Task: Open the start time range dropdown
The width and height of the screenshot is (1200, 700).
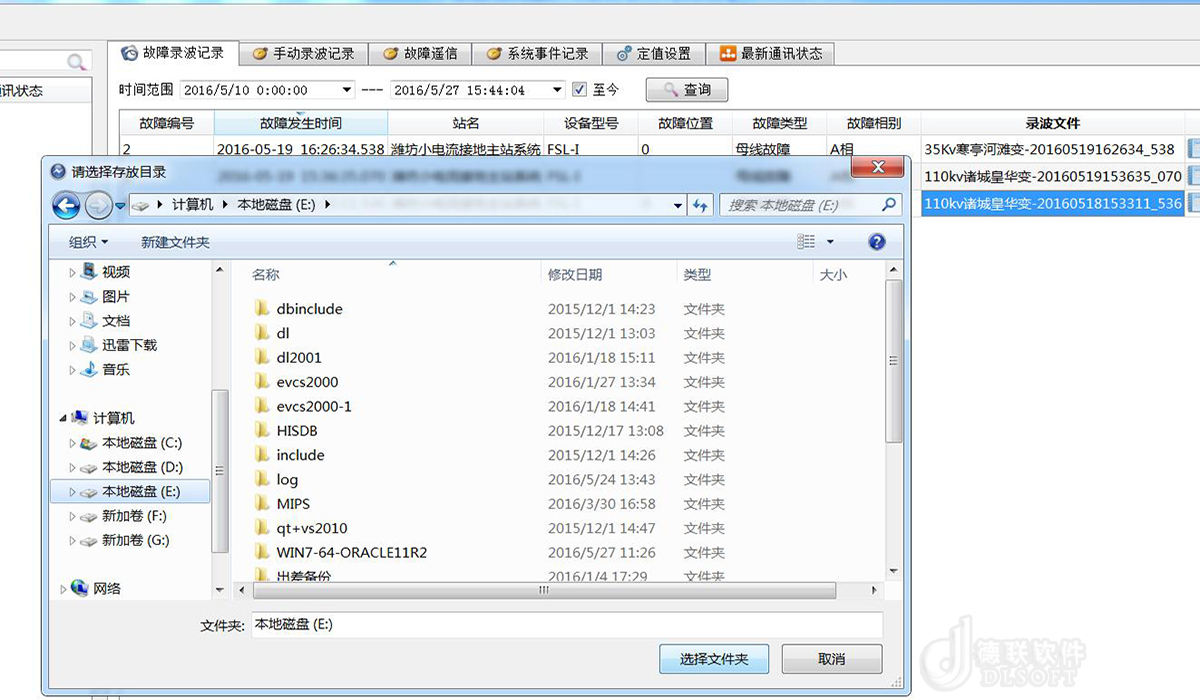Action: click(x=347, y=90)
